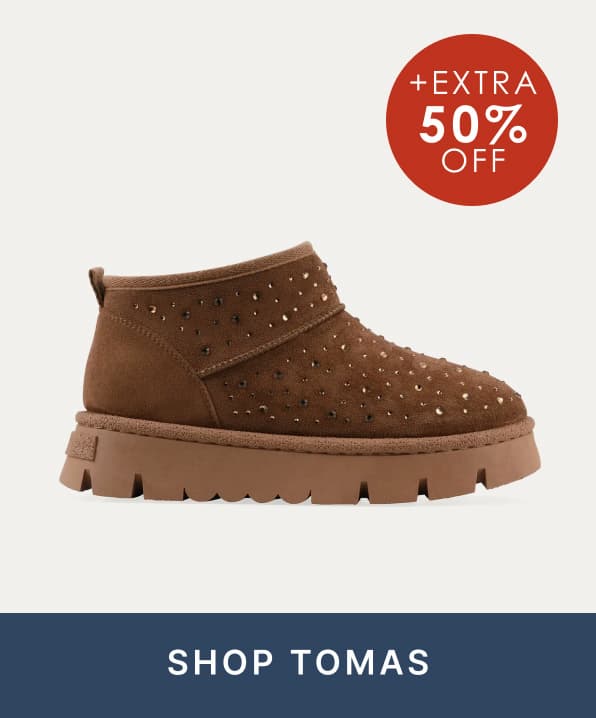Click the OFF word in the red circle
The image size is (596, 718).
point(474,160)
